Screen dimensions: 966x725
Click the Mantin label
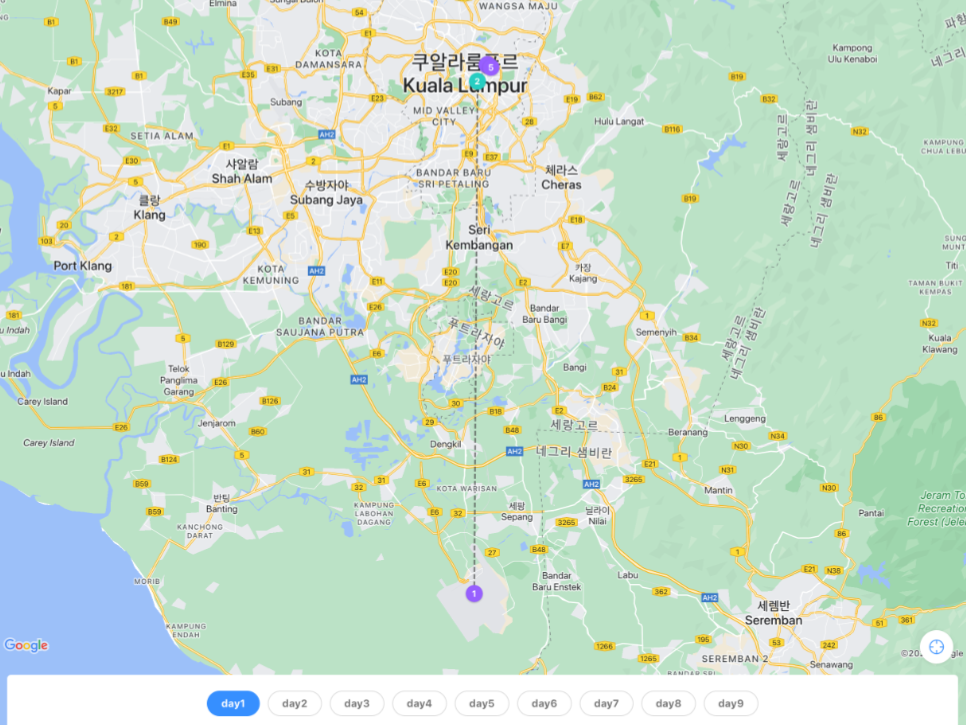click(718, 490)
